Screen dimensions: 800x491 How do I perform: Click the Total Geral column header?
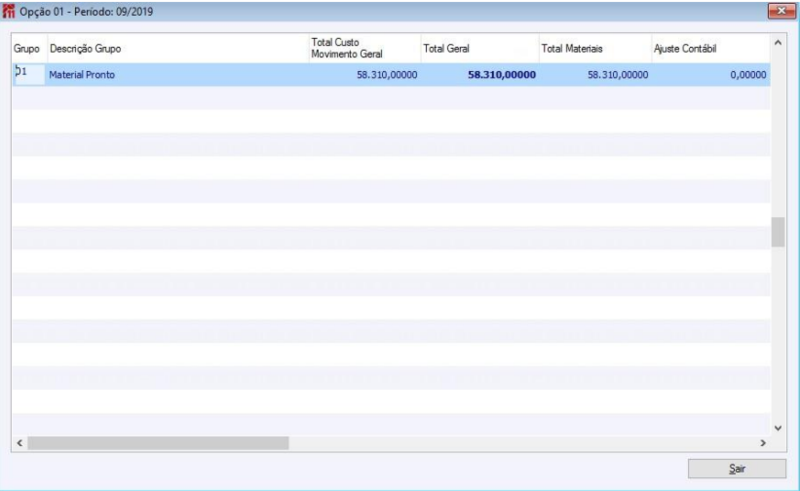tap(480, 48)
